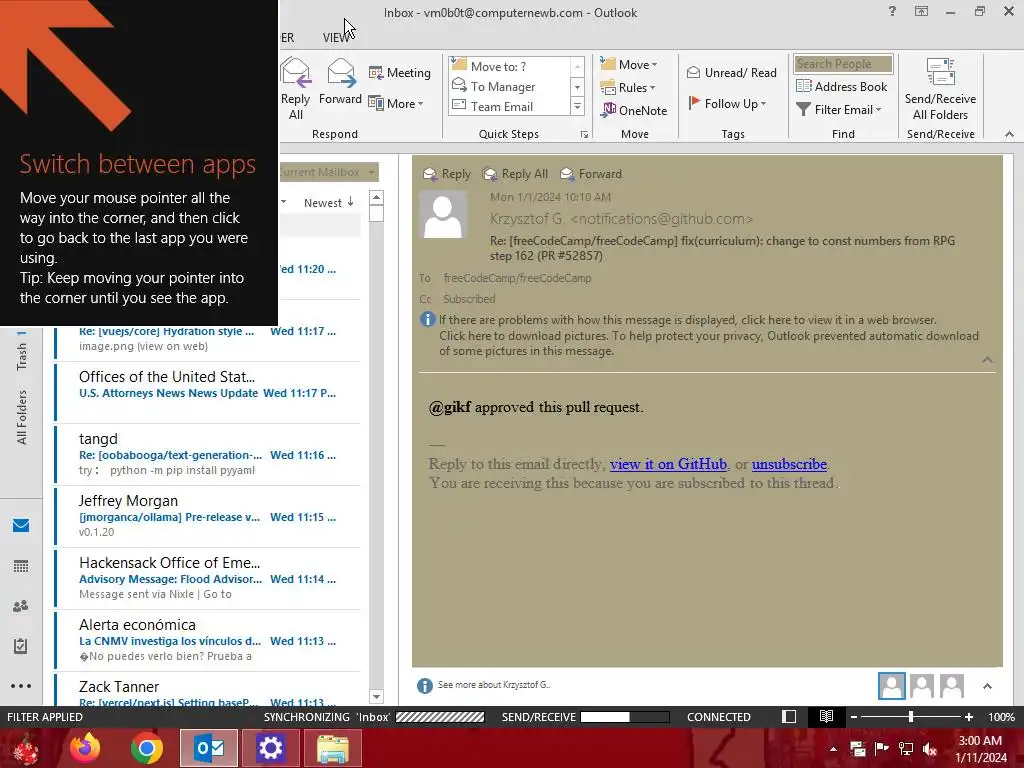Open Chrome from the taskbar
Screen dimensions: 1024x768
point(146,748)
